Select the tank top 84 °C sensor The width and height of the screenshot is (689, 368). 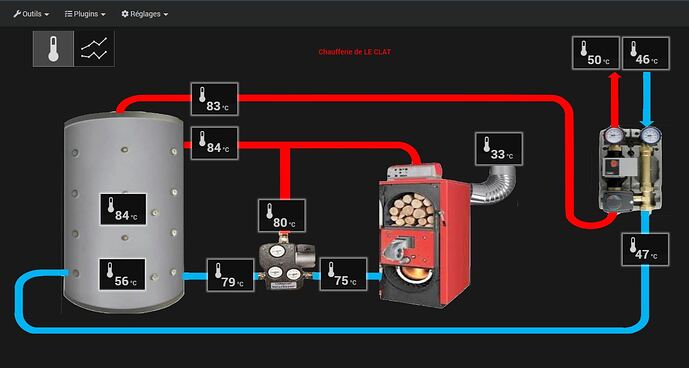[123, 209]
